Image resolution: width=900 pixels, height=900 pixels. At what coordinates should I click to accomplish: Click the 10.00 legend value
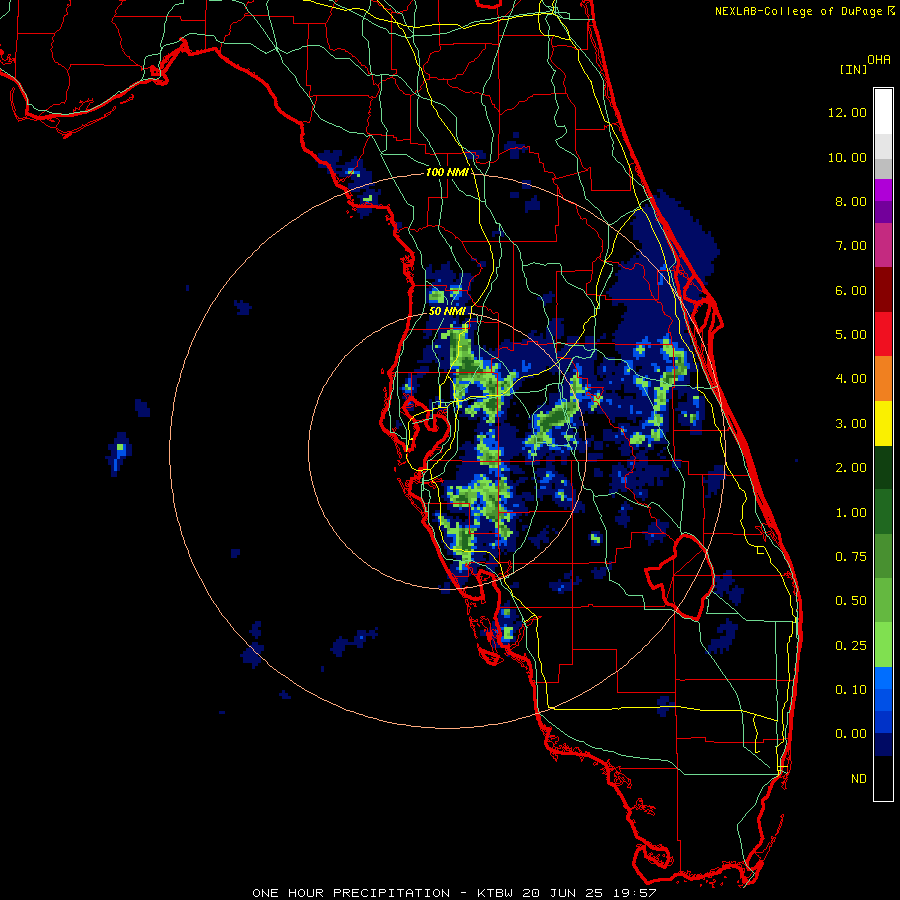click(x=847, y=157)
